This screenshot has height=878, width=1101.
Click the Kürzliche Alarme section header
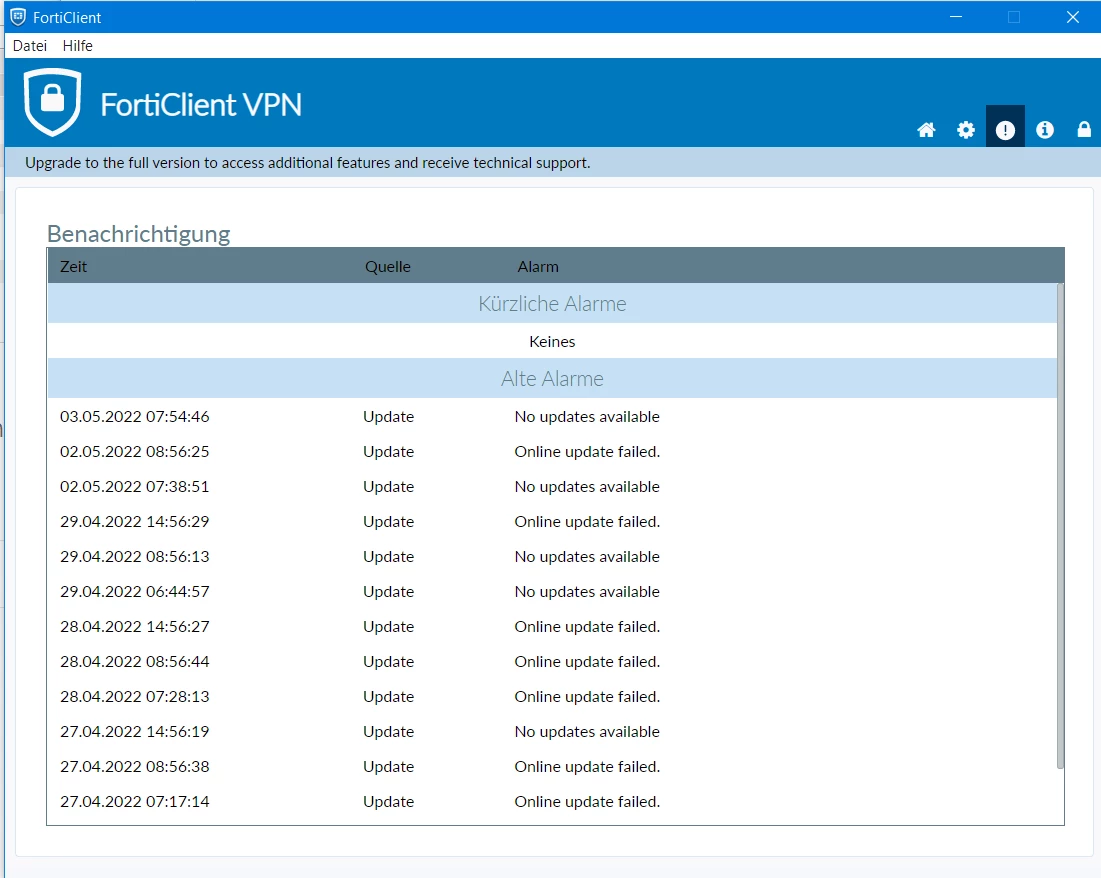coord(552,303)
